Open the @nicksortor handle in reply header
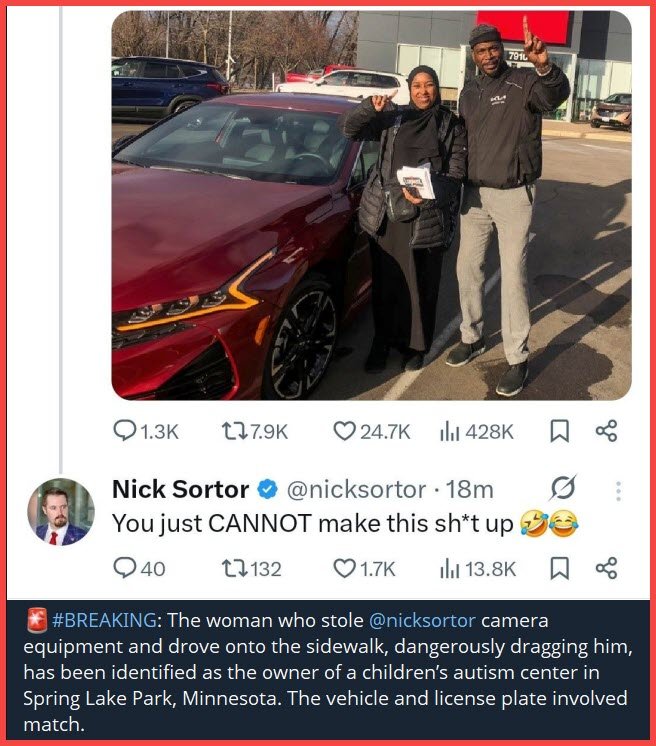656x746 pixels. (356, 490)
